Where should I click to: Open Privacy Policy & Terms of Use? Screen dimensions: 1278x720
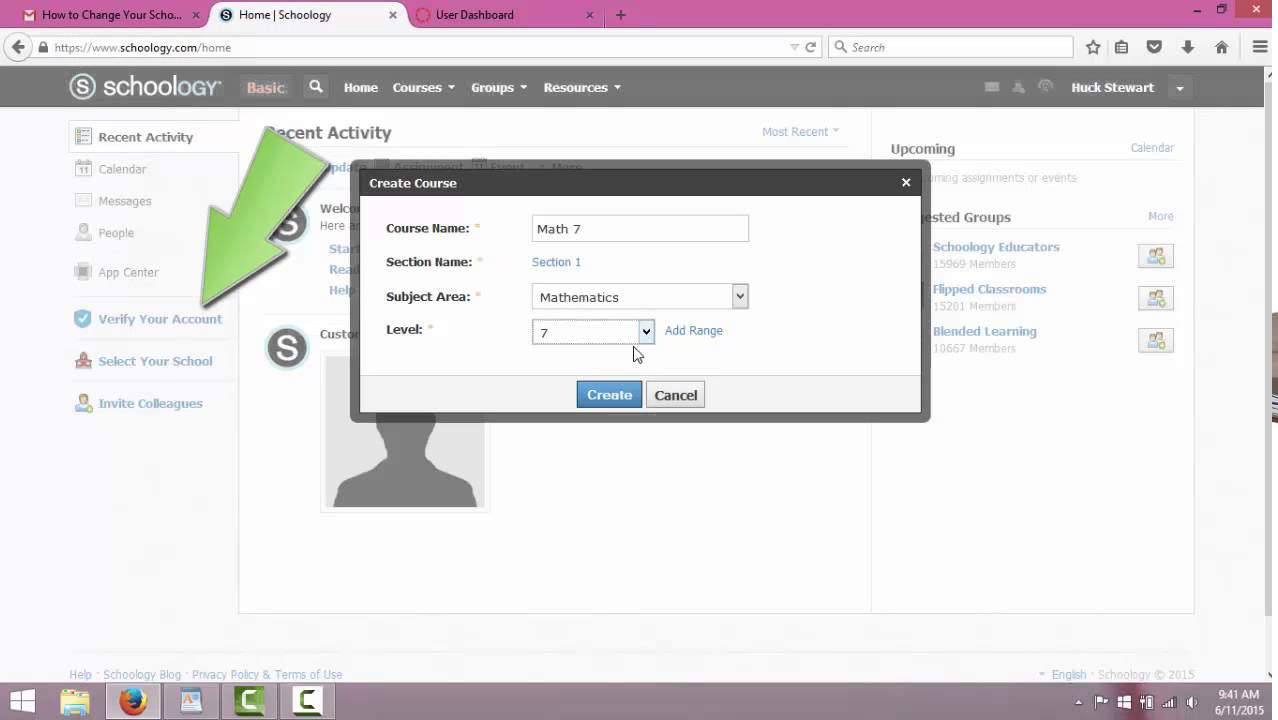(267, 674)
